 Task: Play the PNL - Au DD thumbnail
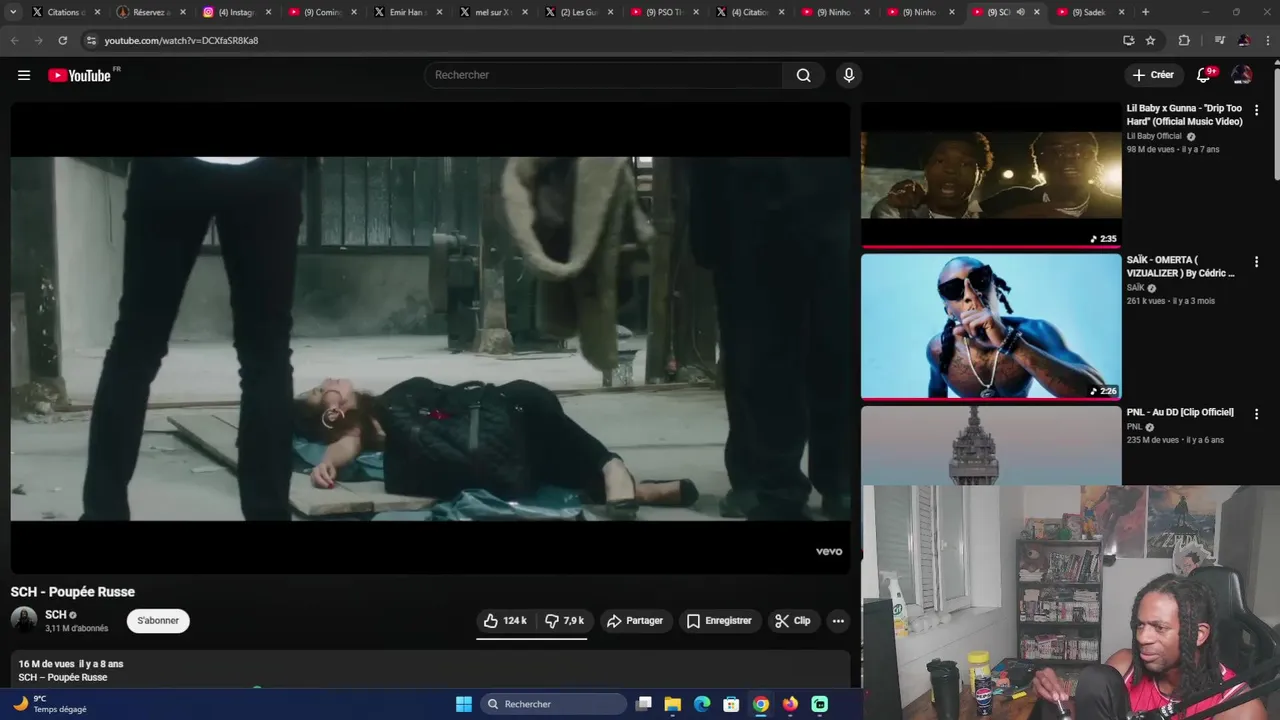click(991, 445)
